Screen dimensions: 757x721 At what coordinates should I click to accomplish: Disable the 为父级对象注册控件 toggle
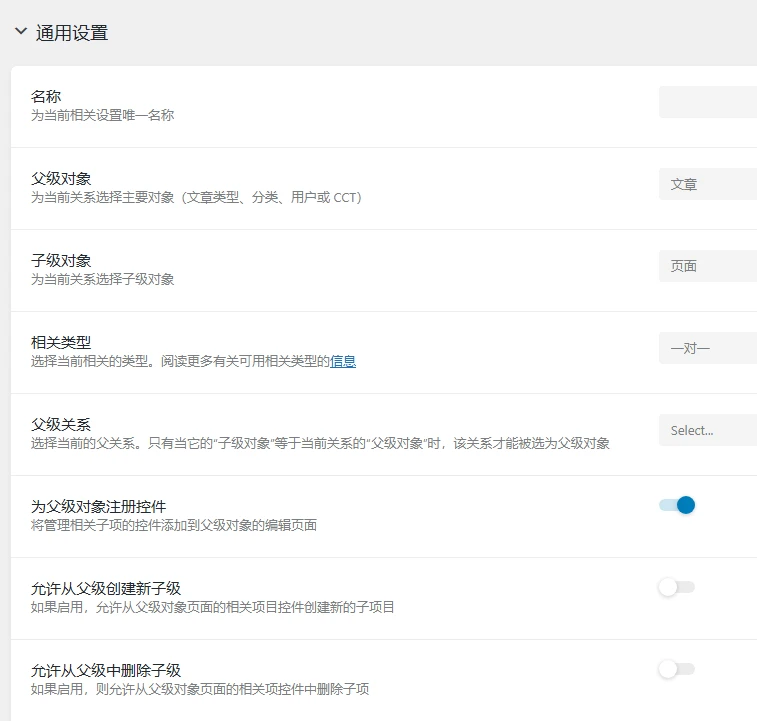click(x=677, y=505)
